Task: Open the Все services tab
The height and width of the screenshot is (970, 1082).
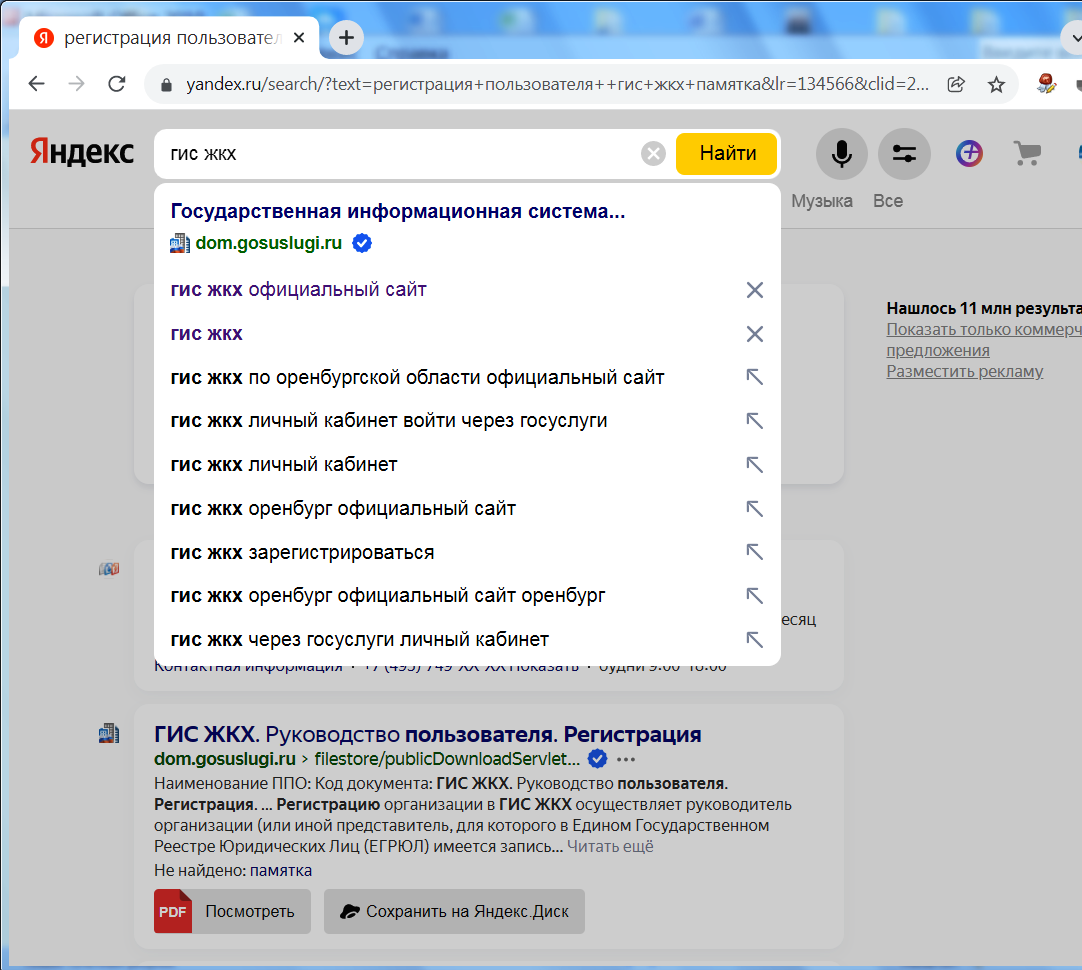Action: tap(887, 201)
